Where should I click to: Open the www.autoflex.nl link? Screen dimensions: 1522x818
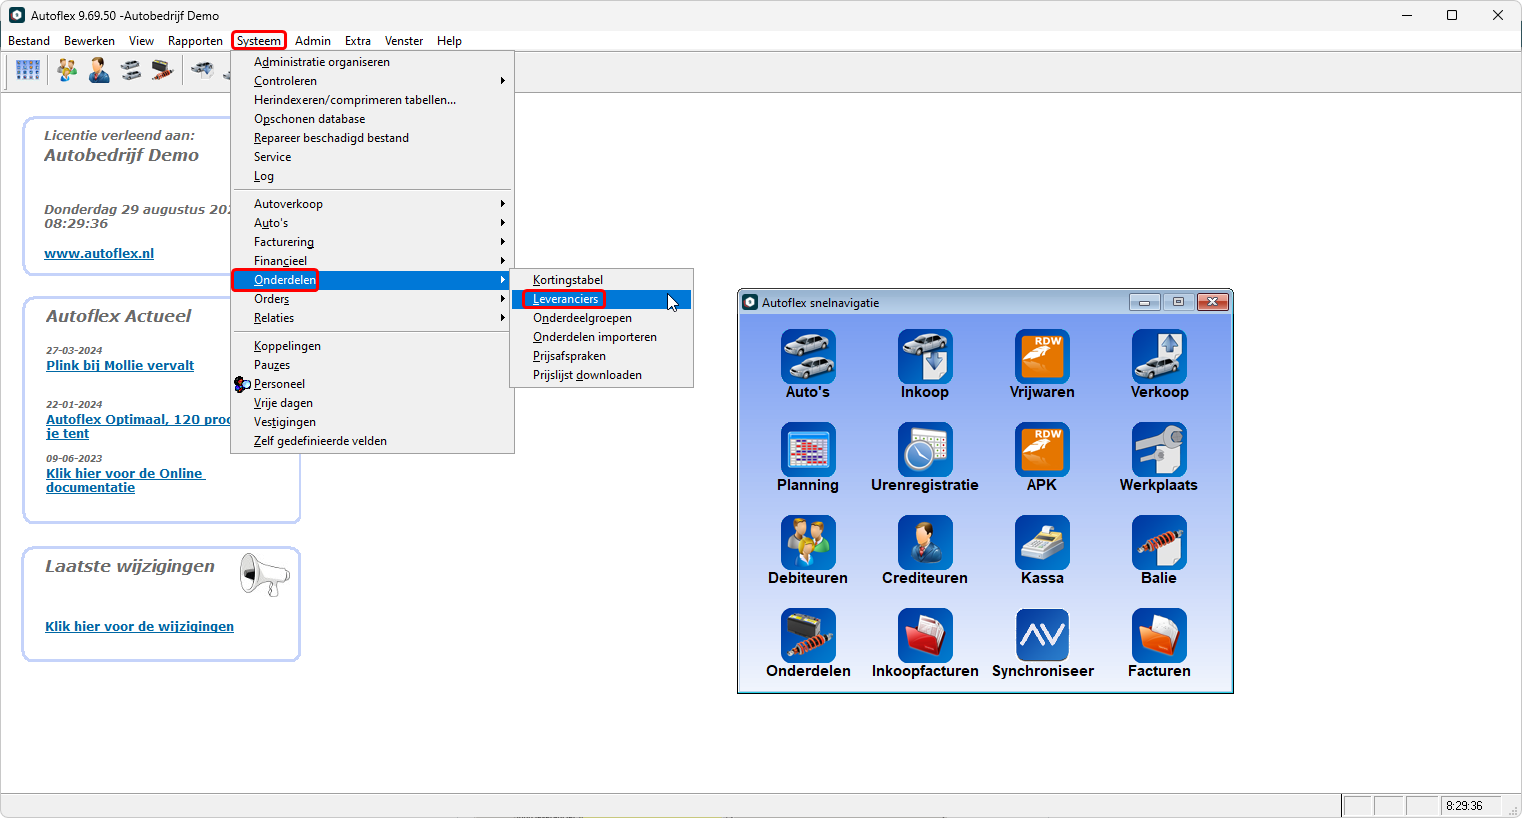click(99, 254)
